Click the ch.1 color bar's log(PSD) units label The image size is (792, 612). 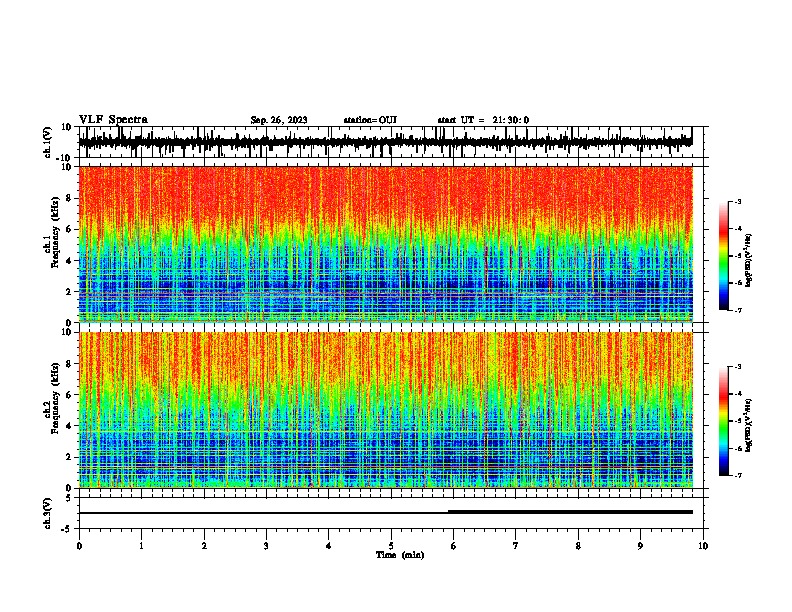point(749,260)
